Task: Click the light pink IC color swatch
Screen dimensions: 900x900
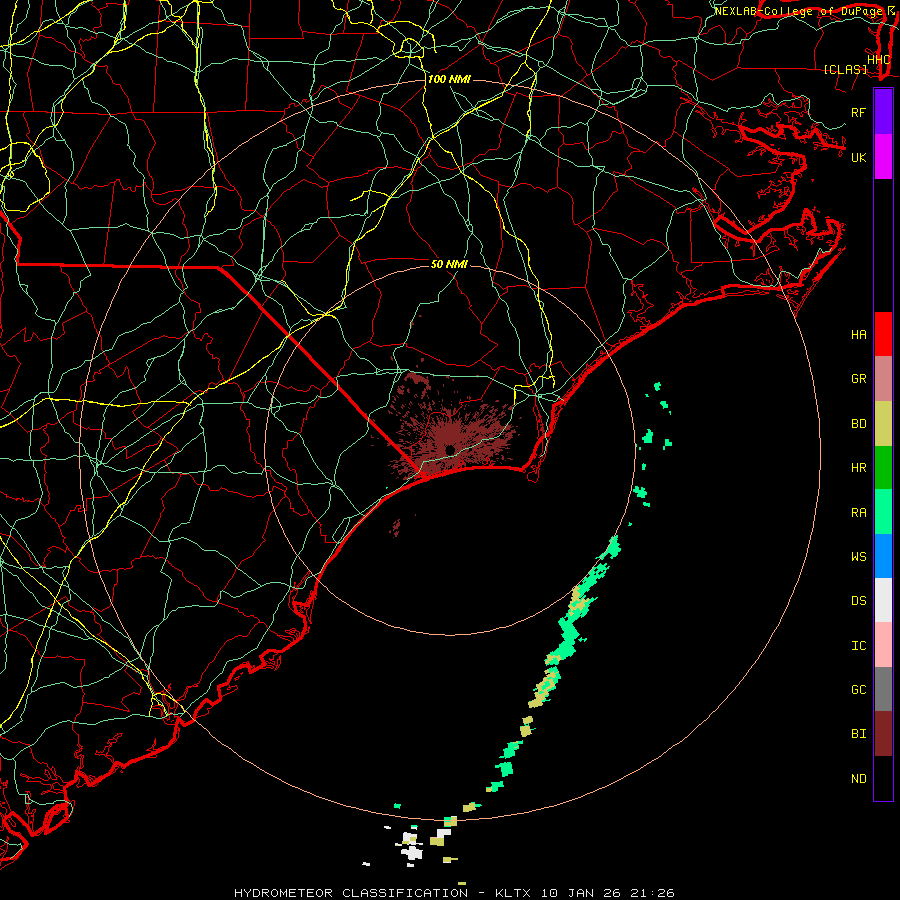Action: [x=883, y=645]
